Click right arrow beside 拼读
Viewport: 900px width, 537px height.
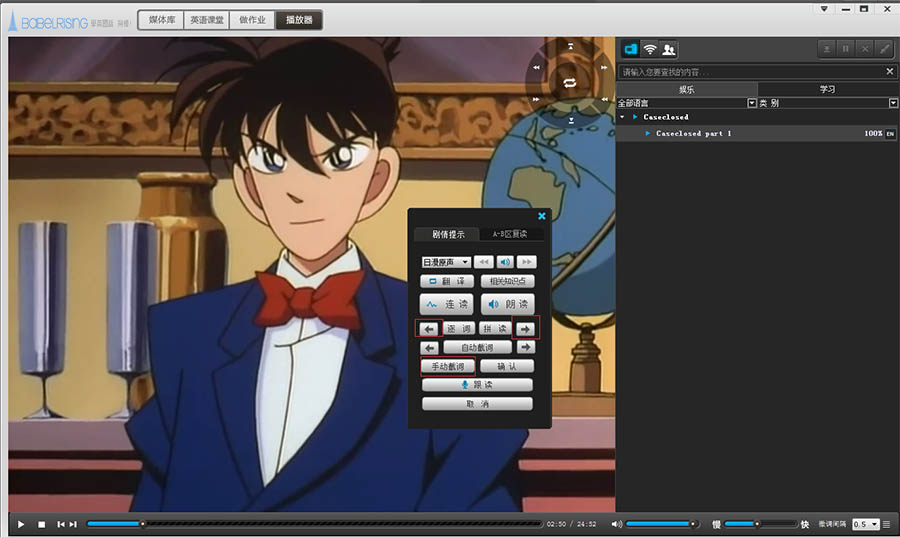(x=525, y=329)
